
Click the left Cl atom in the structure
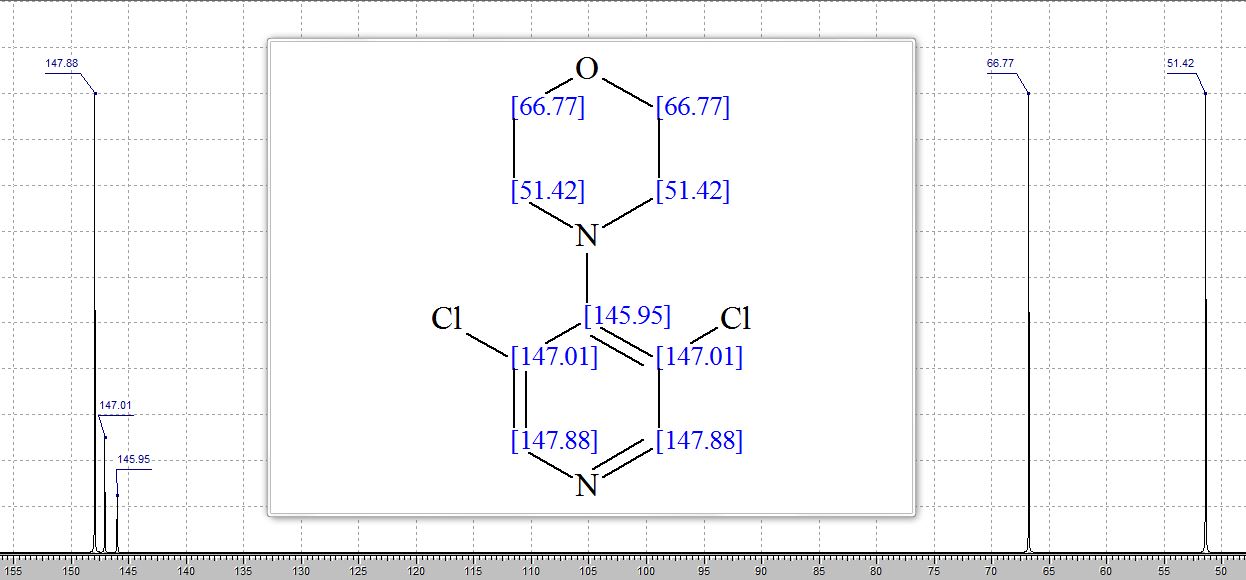click(447, 319)
